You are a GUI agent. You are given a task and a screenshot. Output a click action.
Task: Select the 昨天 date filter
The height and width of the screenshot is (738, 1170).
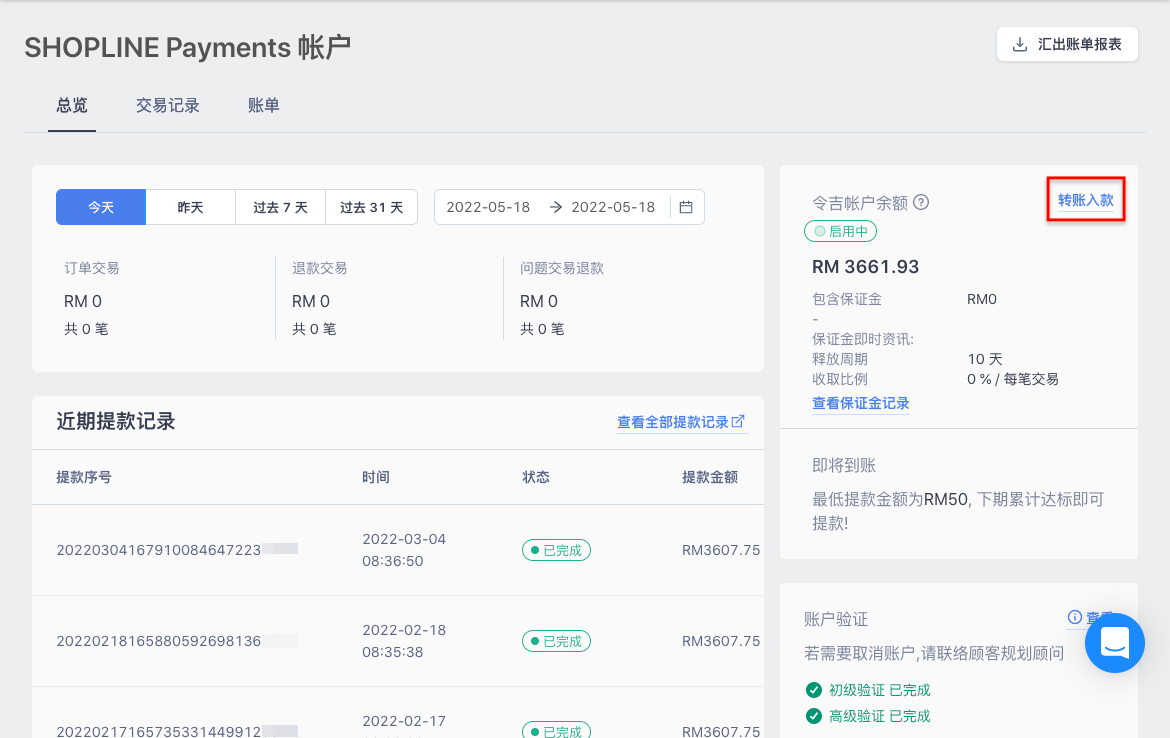[190, 207]
